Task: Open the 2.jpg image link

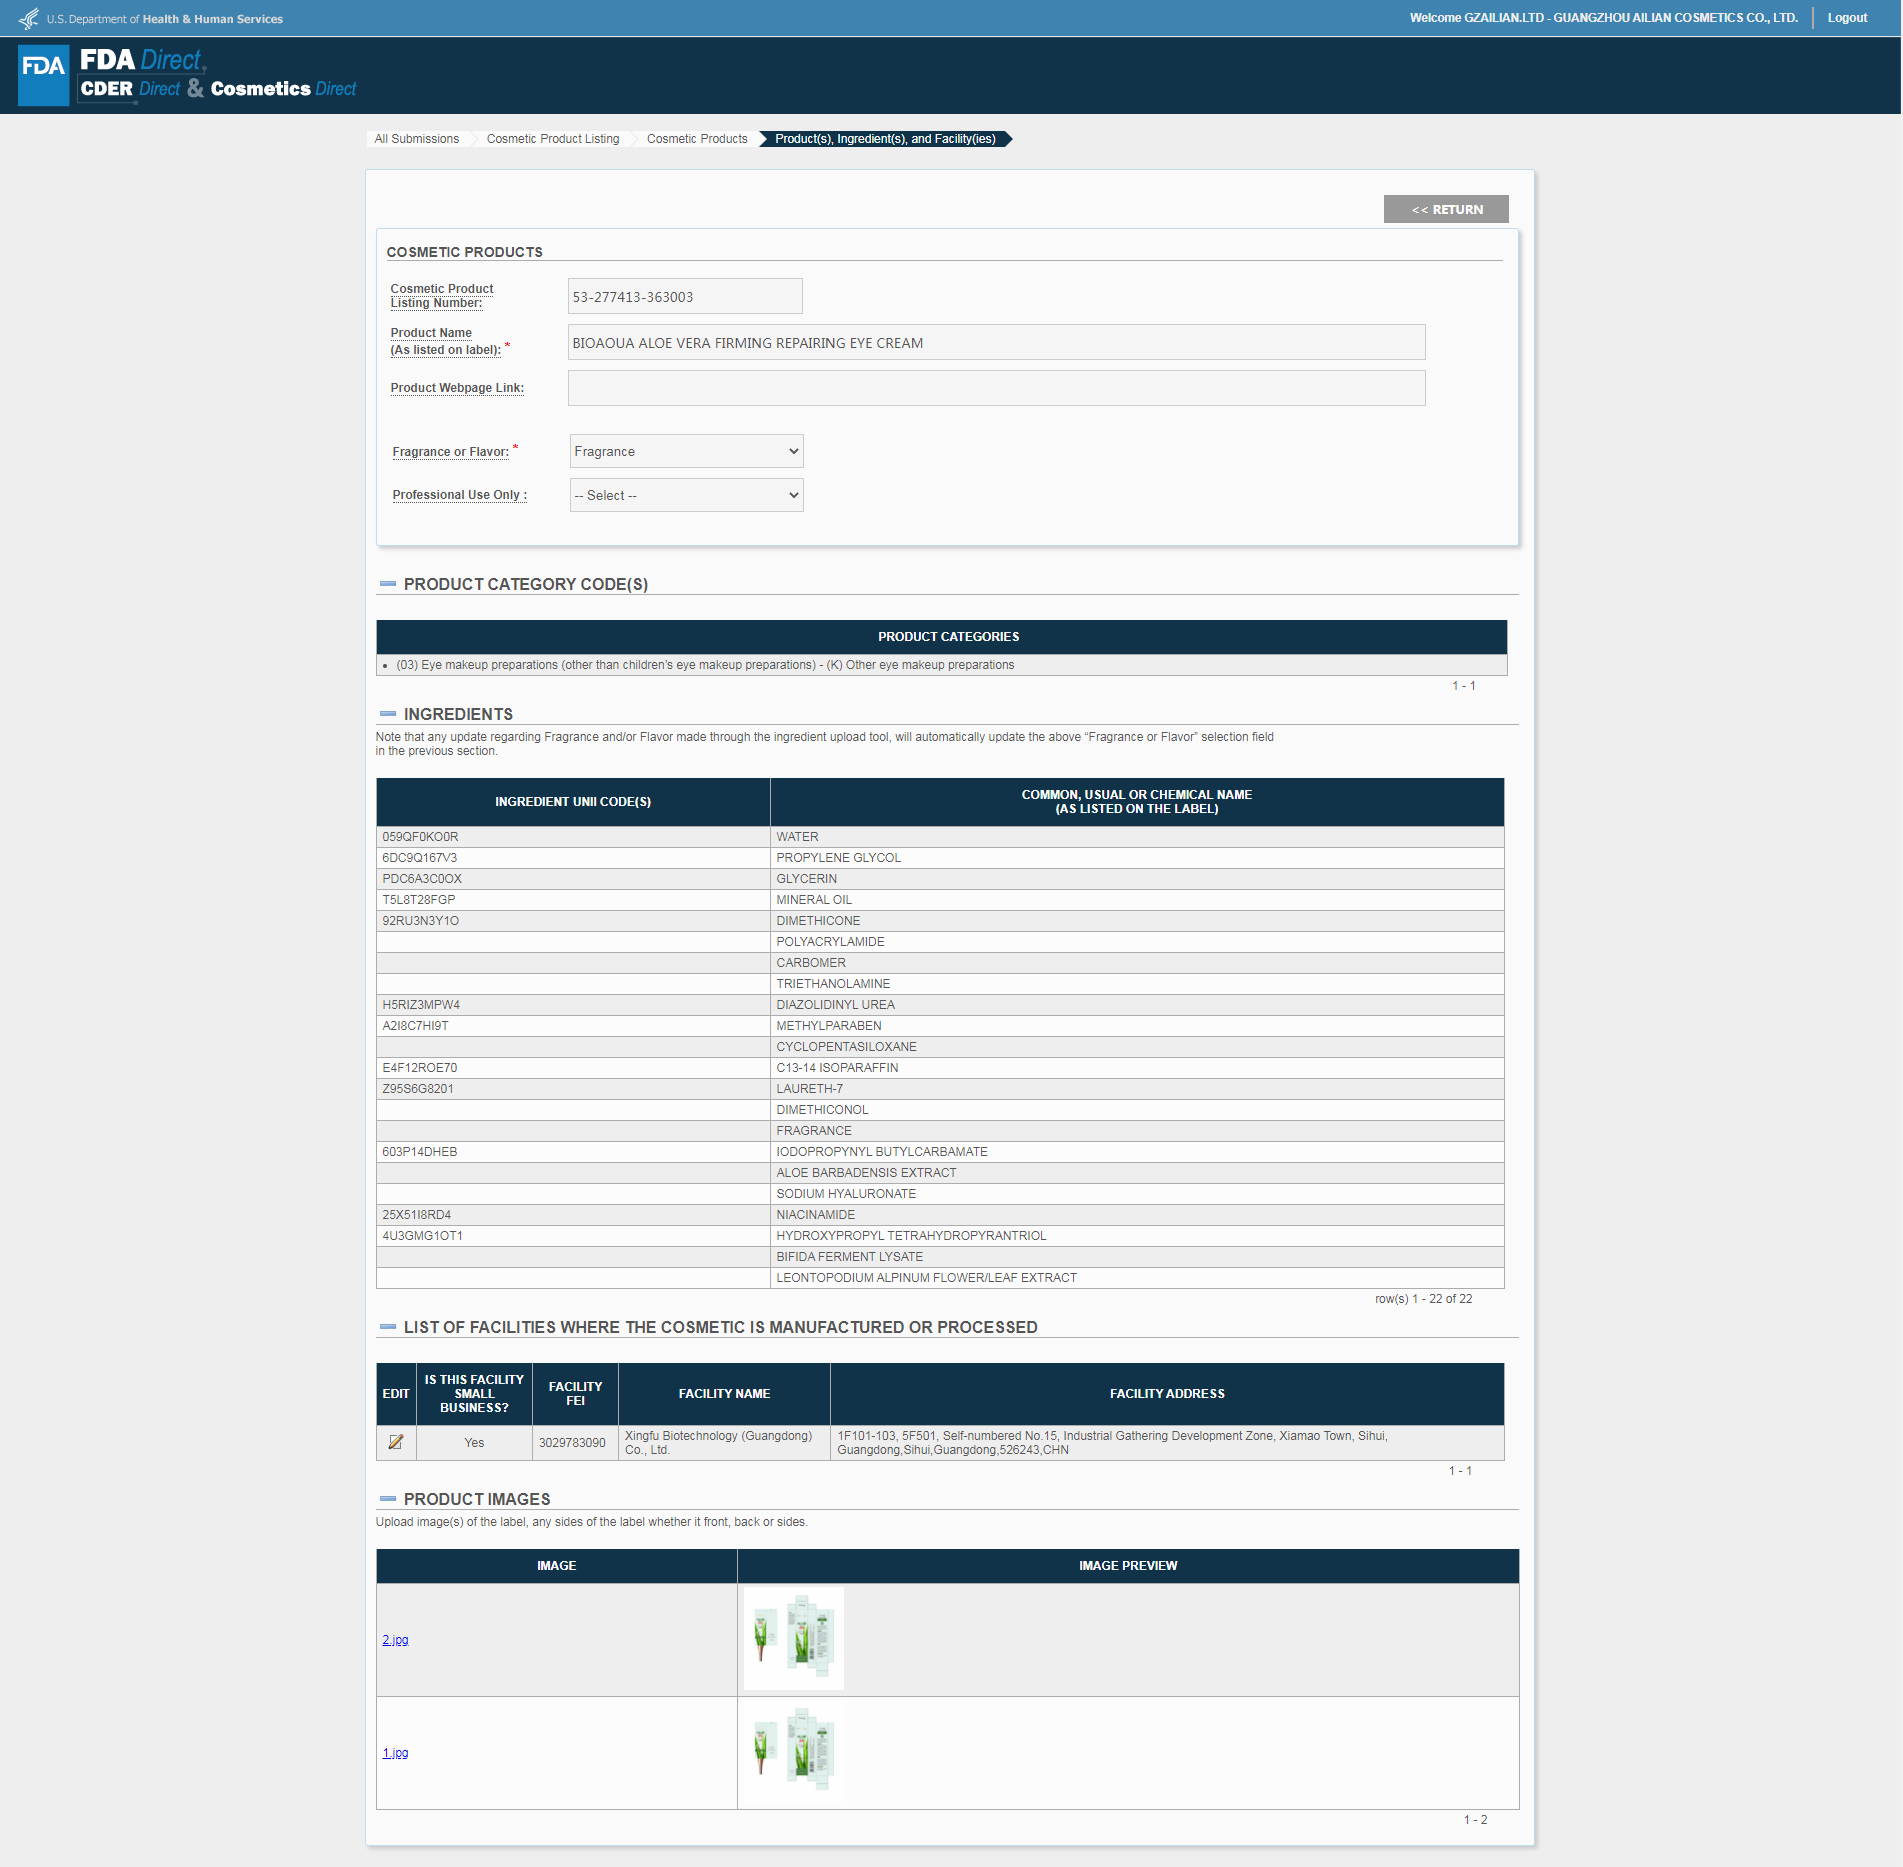Action: pos(395,1640)
